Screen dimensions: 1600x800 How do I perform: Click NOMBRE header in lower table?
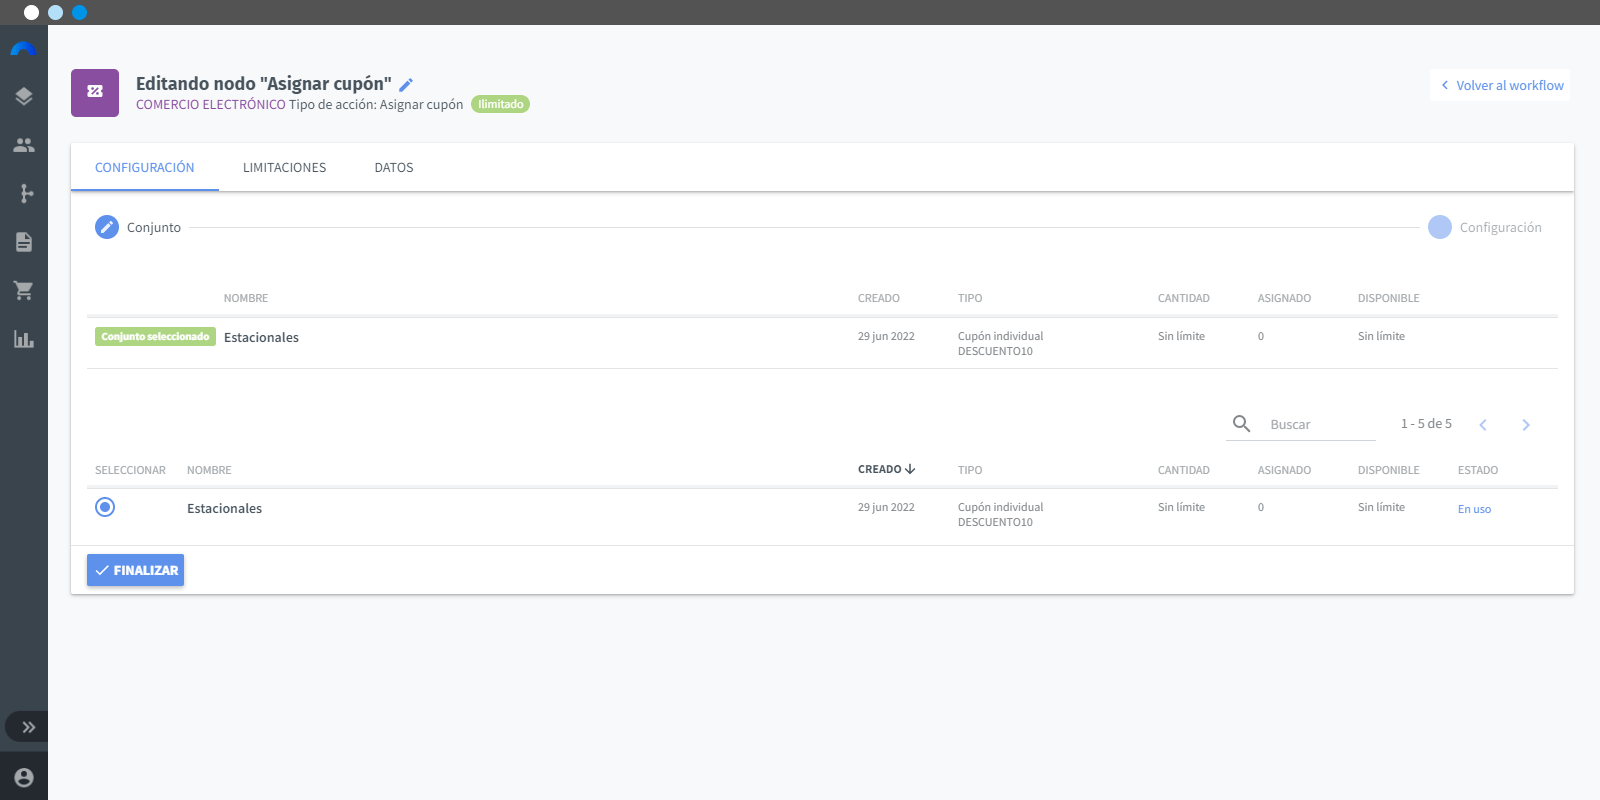tap(209, 470)
